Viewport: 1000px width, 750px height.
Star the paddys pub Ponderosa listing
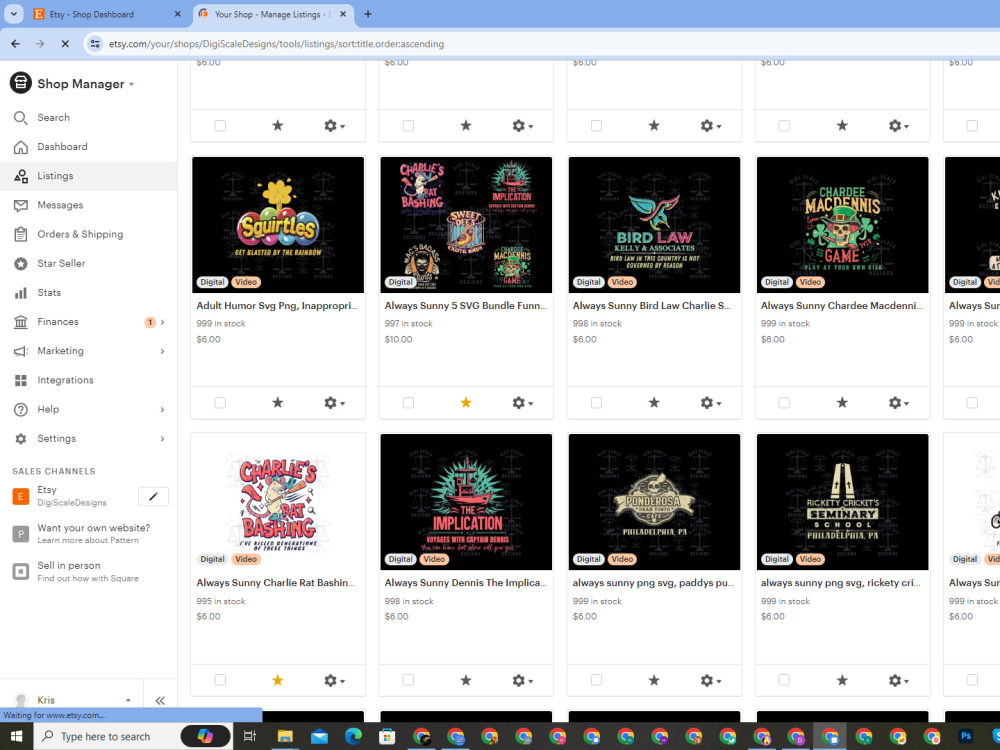(654, 680)
